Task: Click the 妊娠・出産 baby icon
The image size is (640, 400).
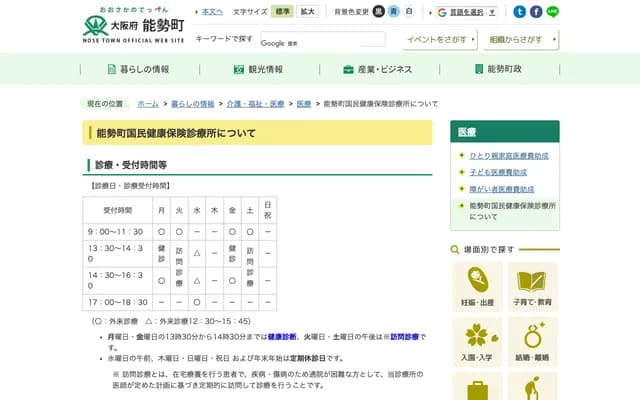Action: click(x=477, y=286)
